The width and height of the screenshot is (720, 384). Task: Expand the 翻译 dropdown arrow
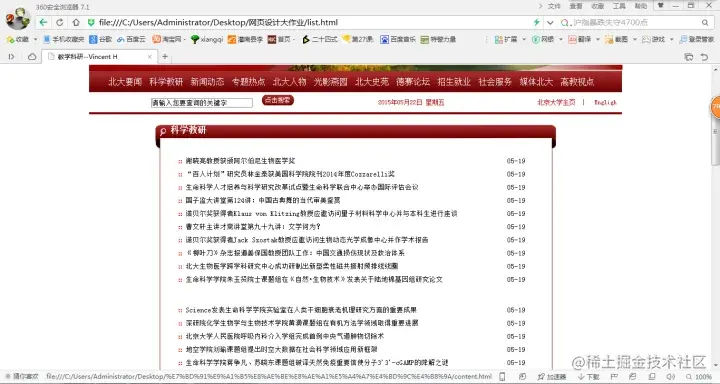coord(598,40)
